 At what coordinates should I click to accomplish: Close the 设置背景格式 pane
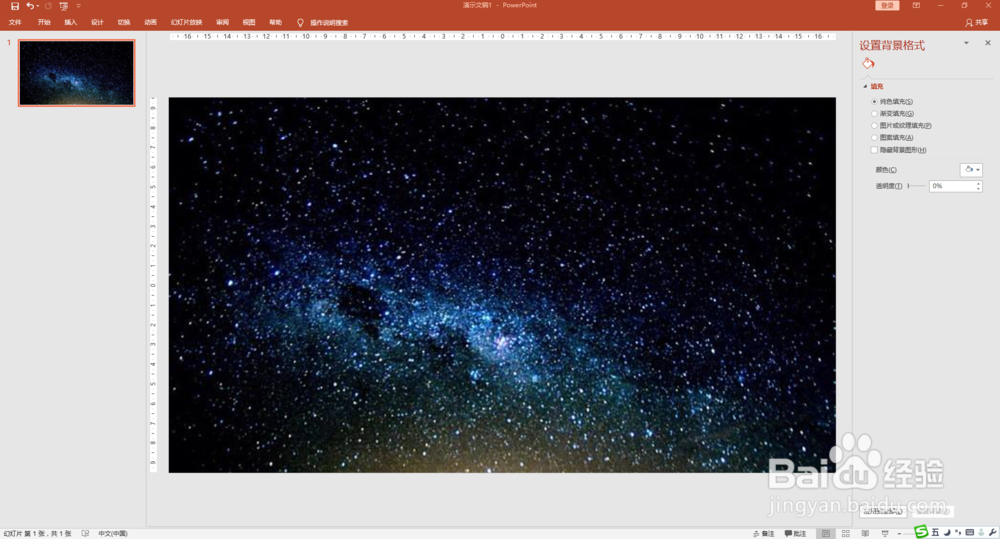click(988, 43)
